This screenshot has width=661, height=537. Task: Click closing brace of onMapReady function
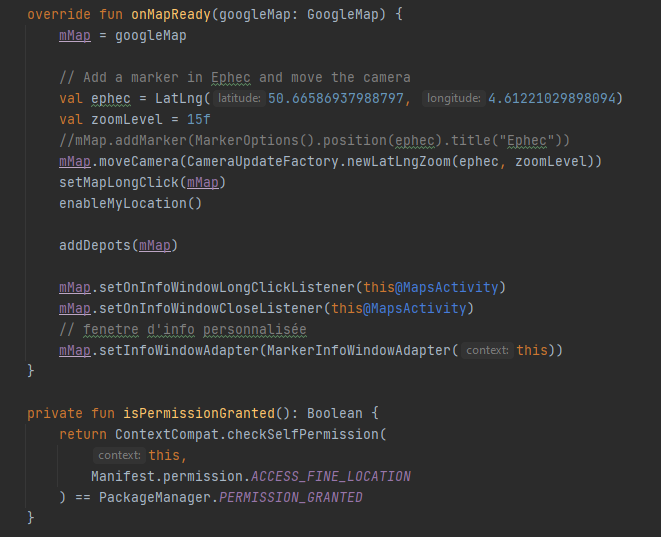coord(30,371)
